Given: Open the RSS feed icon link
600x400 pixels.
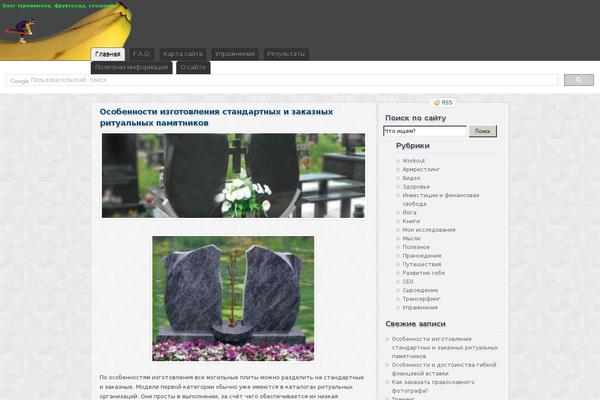Looking at the screenshot, I should click(443, 103).
